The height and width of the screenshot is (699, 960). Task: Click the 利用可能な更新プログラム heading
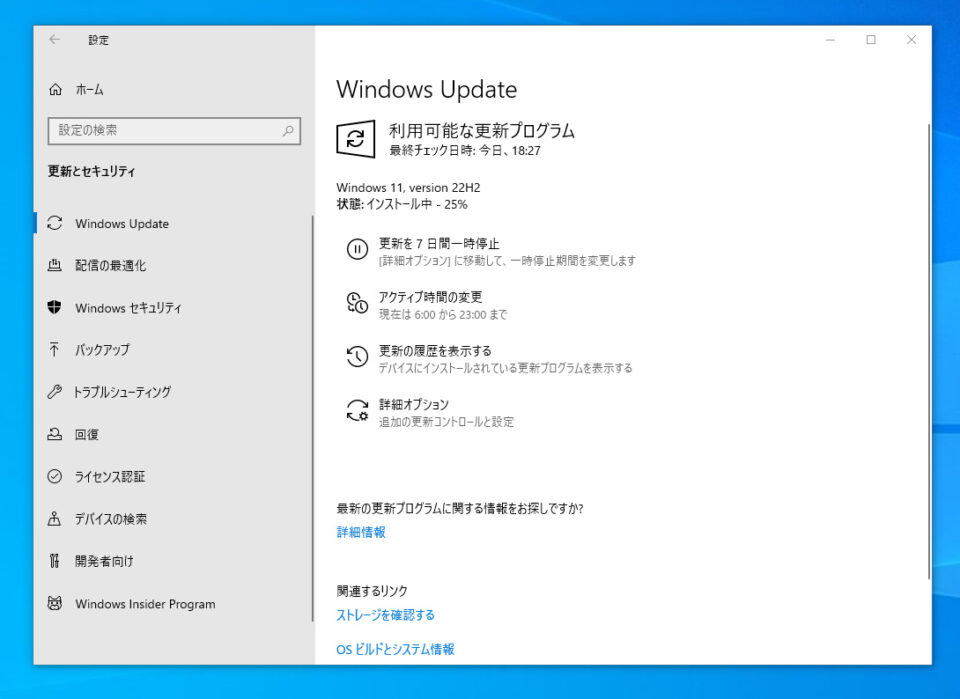(x=482, y=130)
